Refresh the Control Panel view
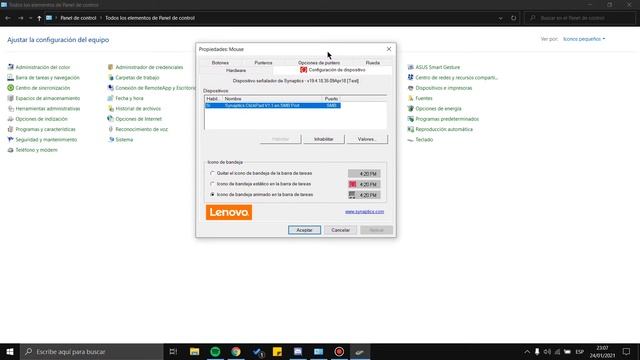This screenshot has height=360, width=640. pyautogui.click(x=513, y=18)
